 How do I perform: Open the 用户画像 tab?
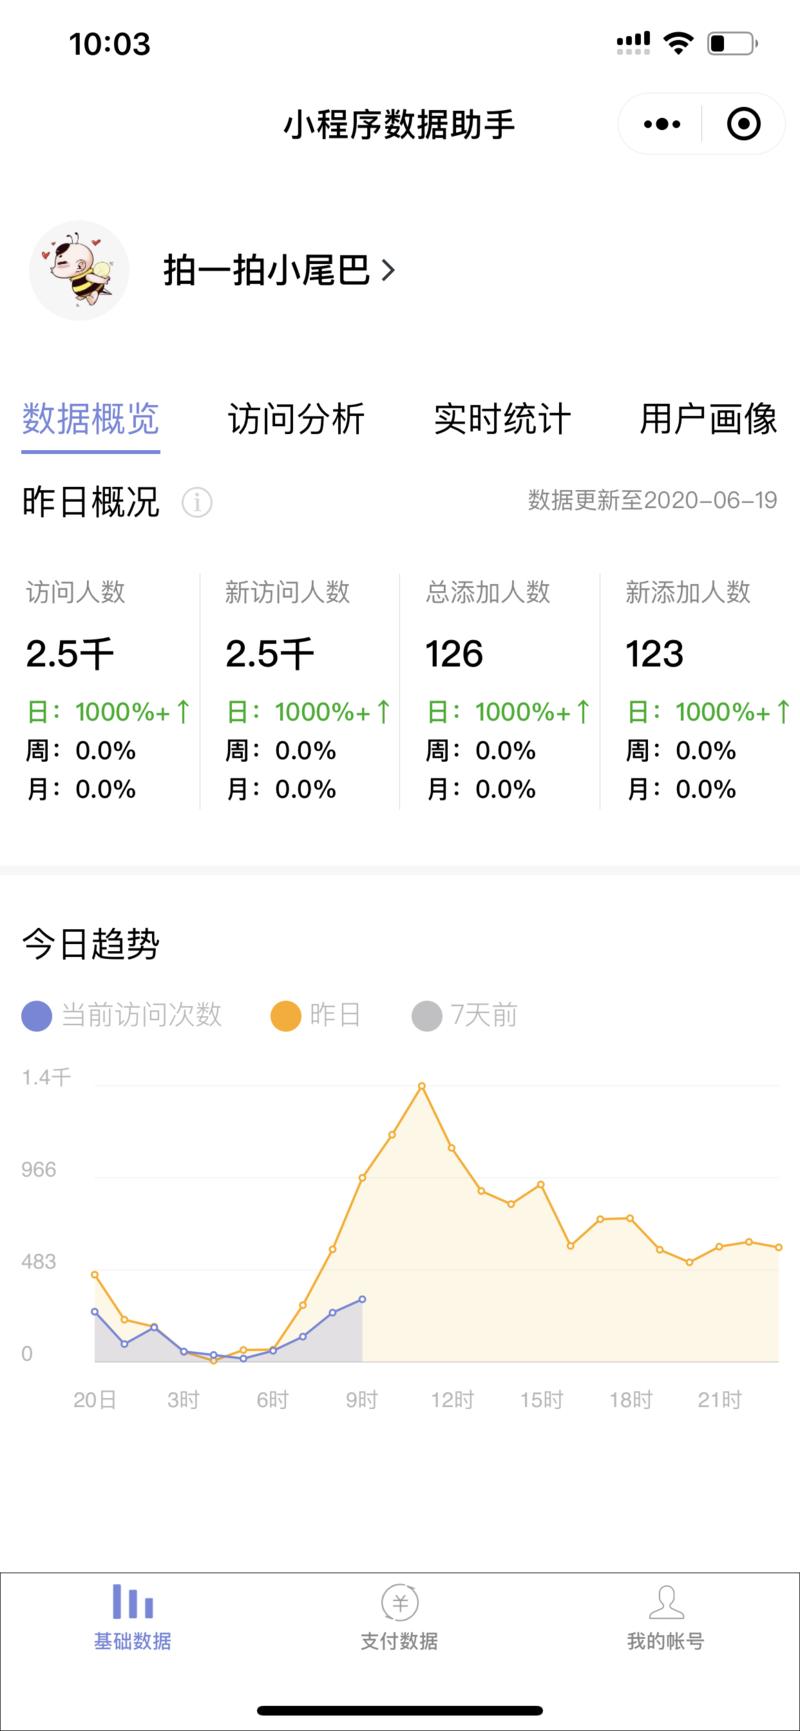(708, 419)
